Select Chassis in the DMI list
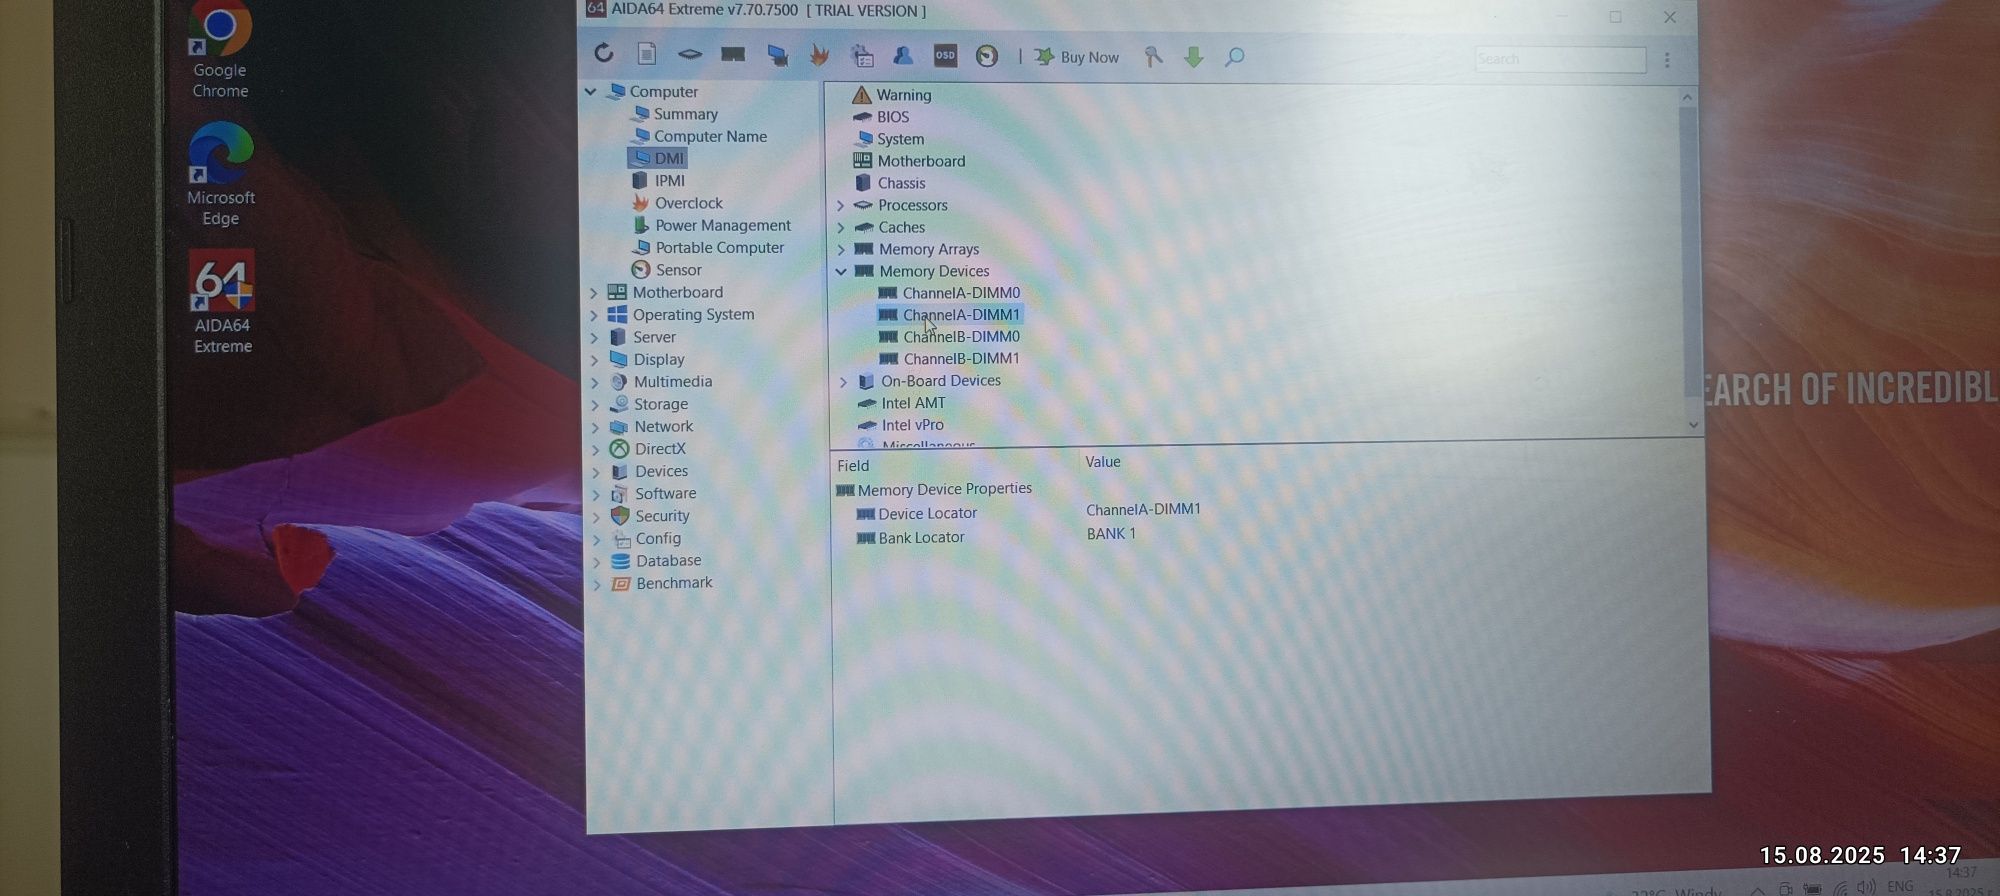This screenshot has height=896, width=2000. (x=901, y=183)
